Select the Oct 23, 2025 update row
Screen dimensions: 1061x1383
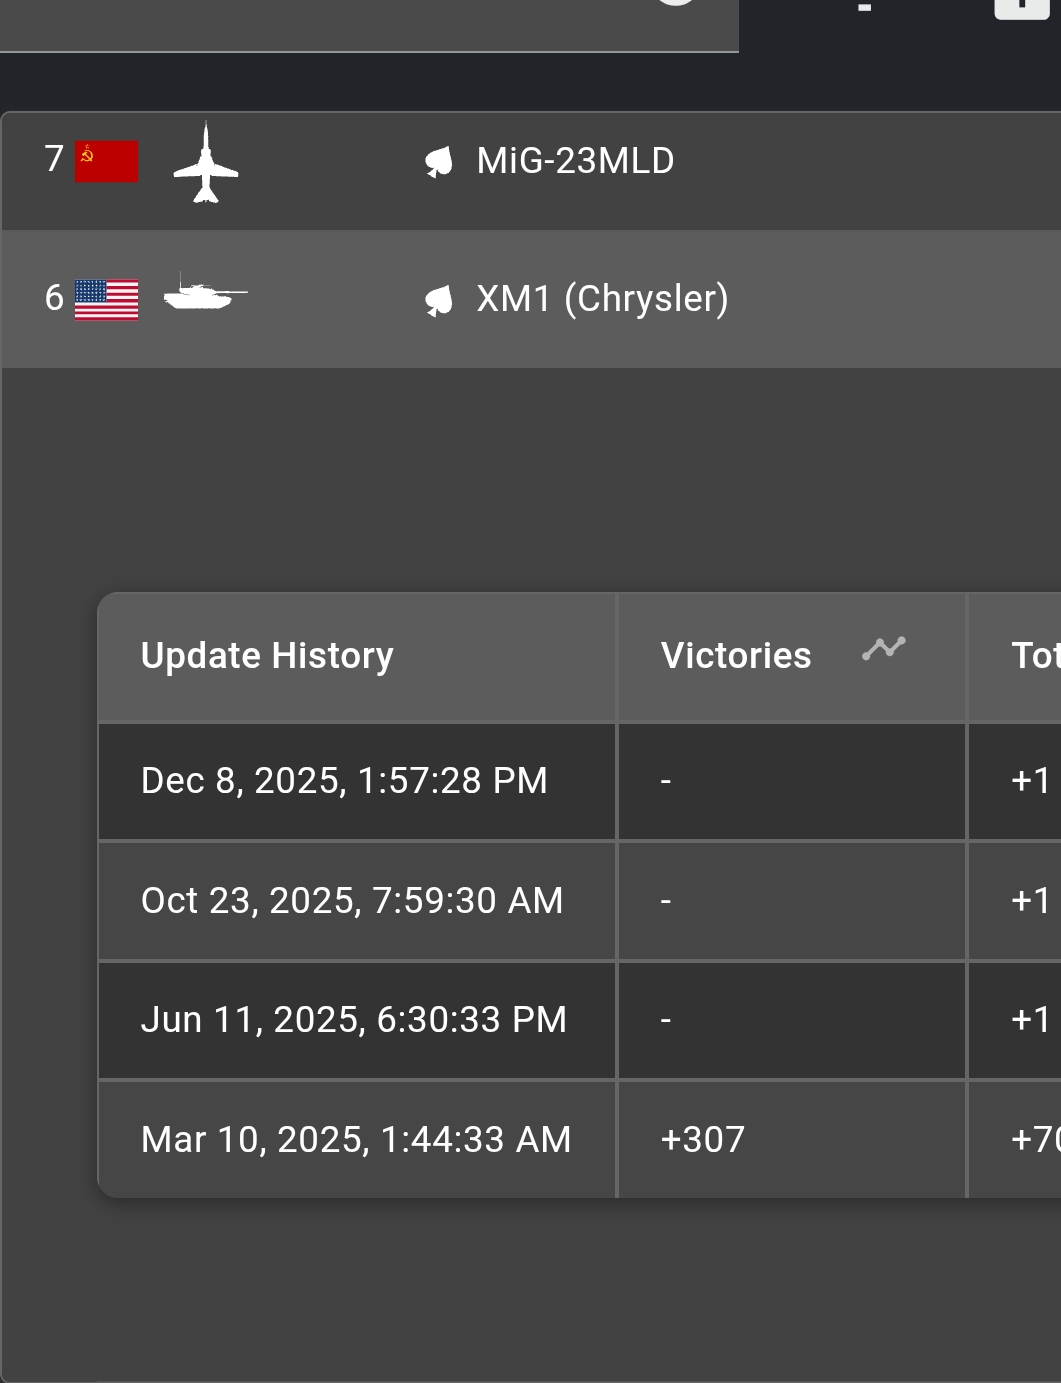(x=352, y=901)
